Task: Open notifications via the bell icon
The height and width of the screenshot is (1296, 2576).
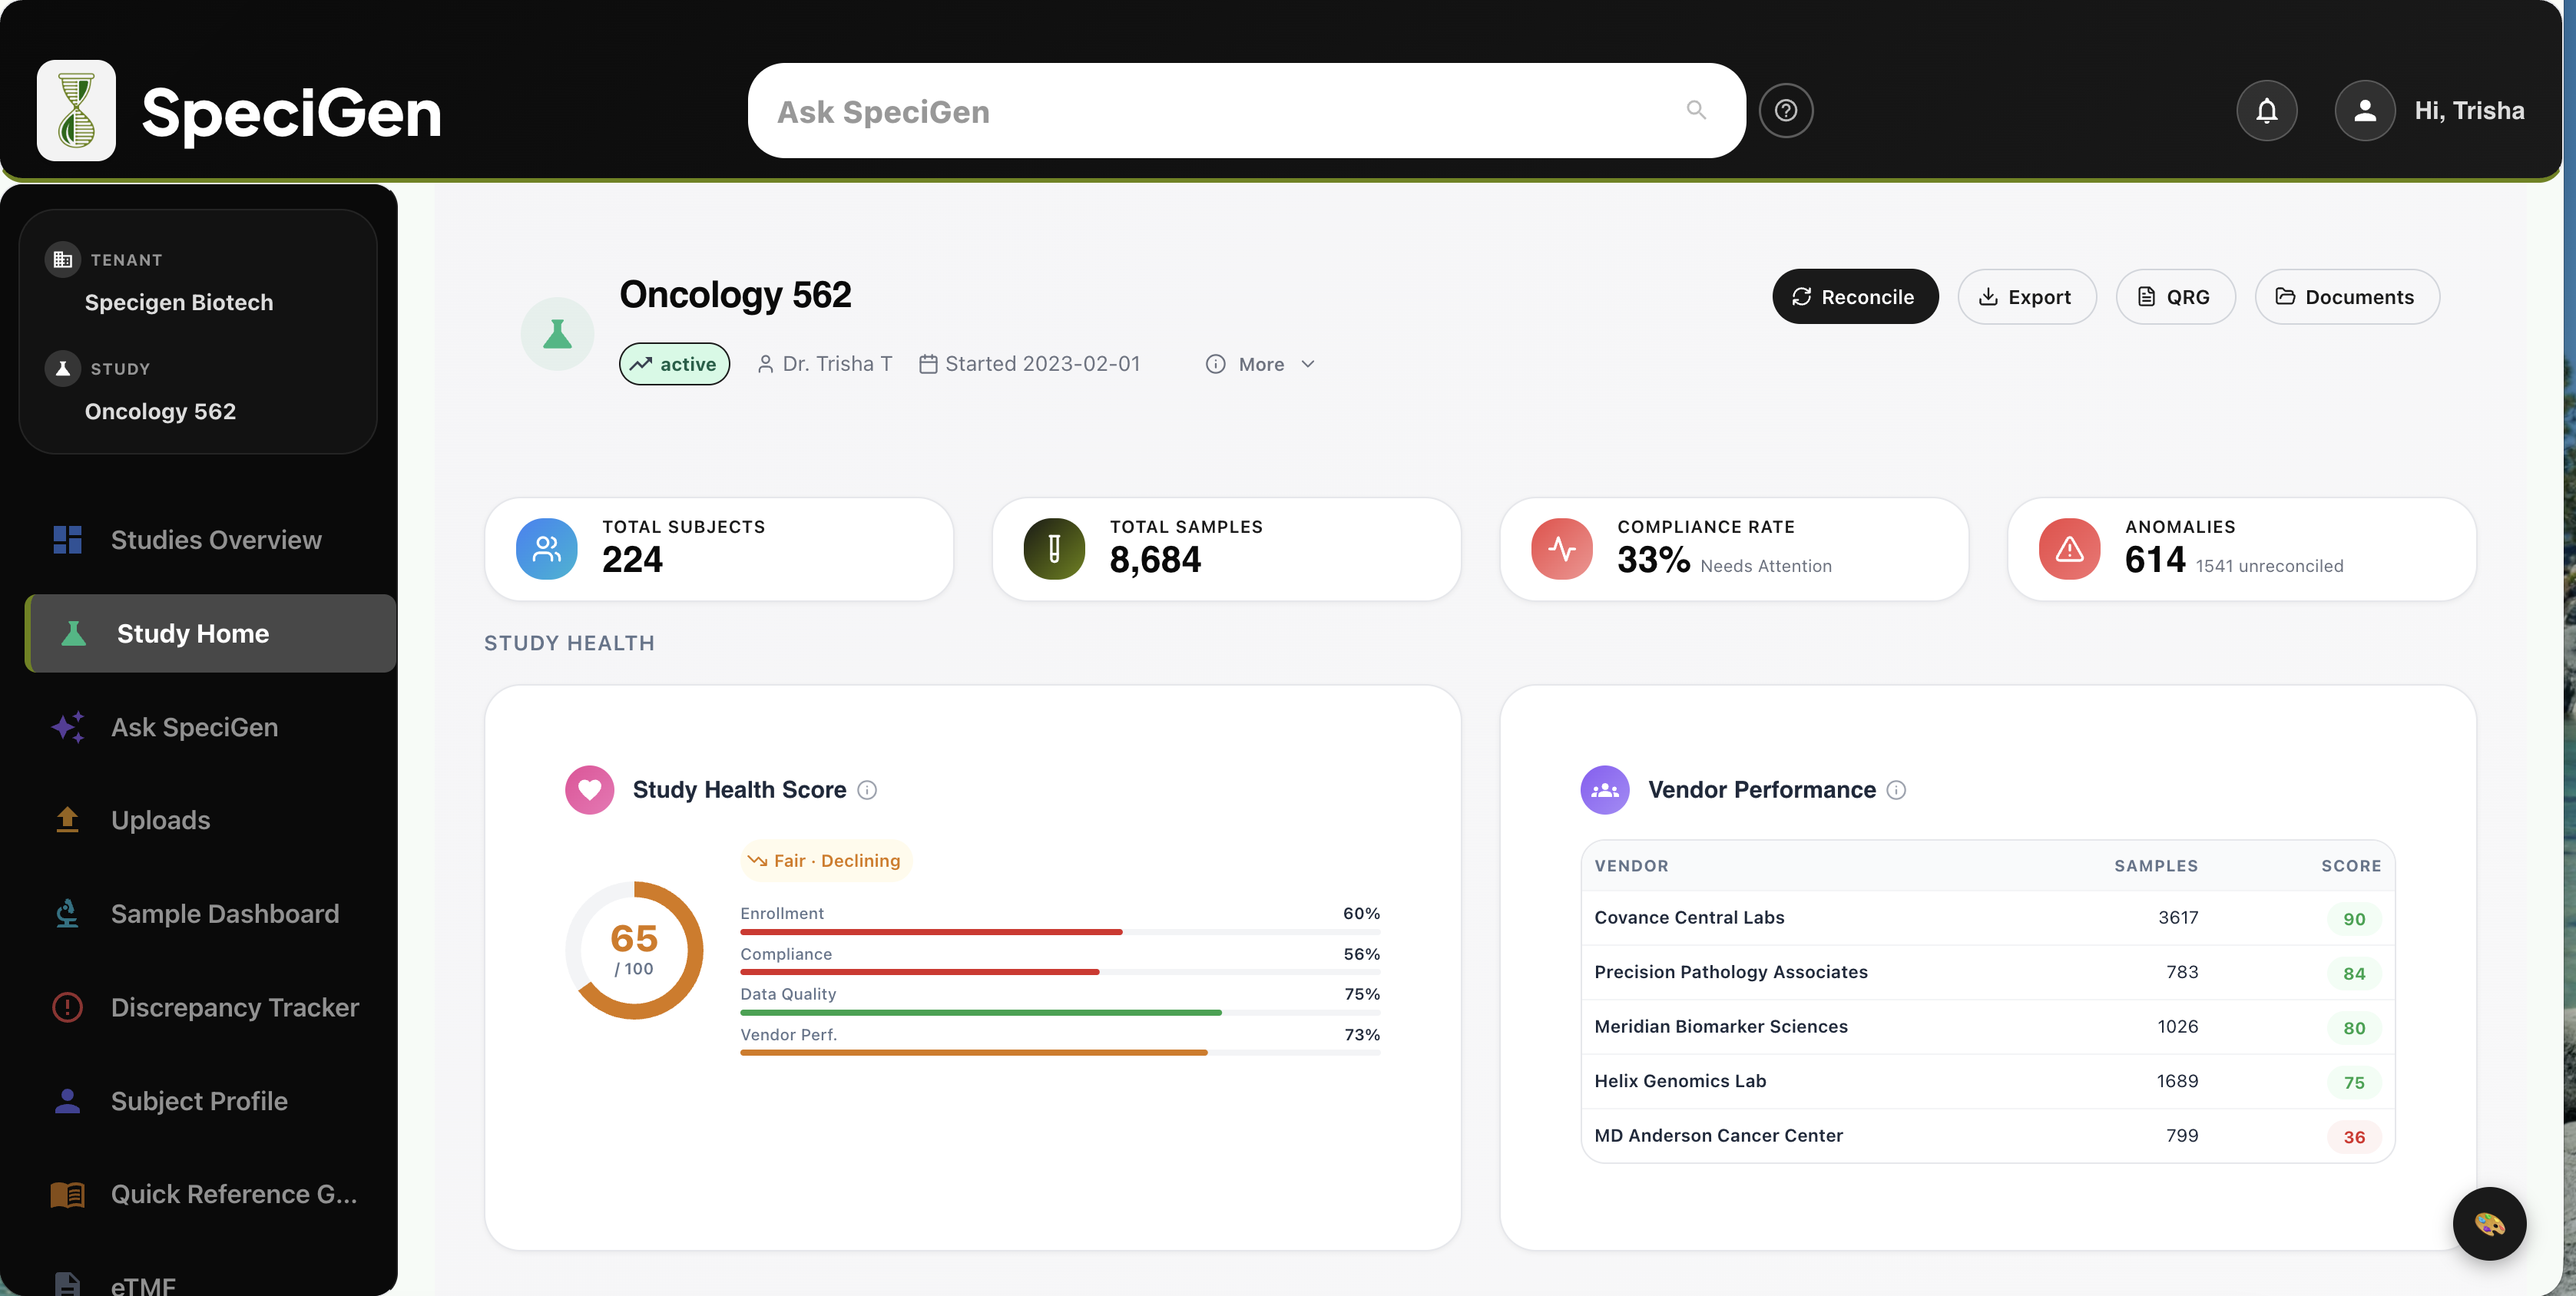Action: pos(2266,110)
